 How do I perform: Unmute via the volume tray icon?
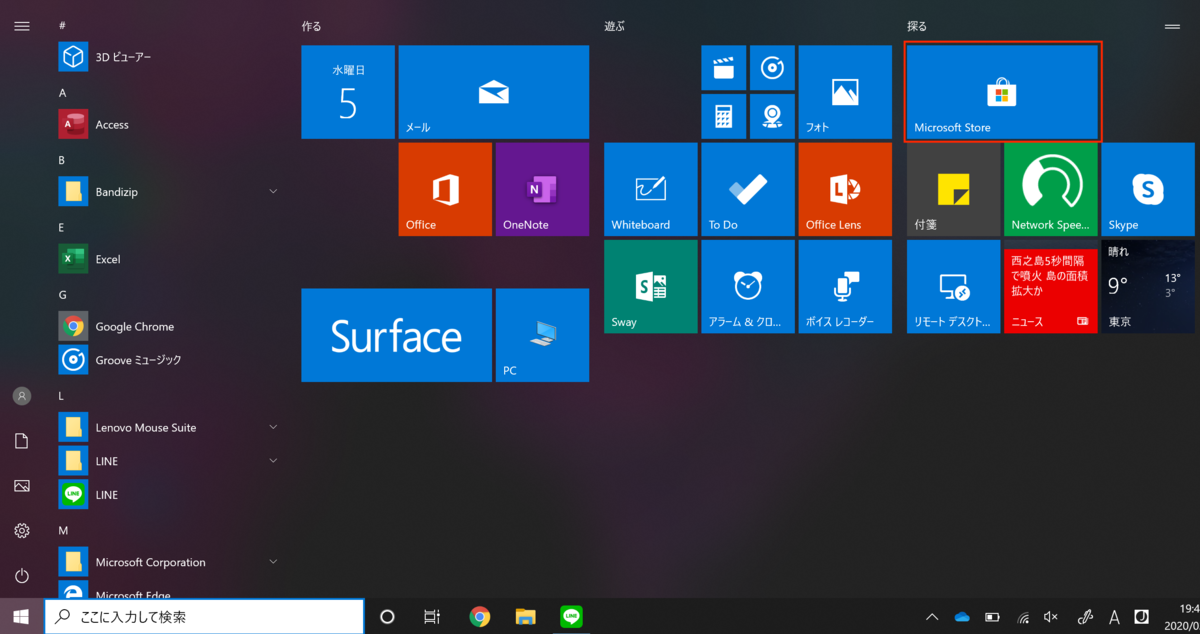click(1051, 617)
